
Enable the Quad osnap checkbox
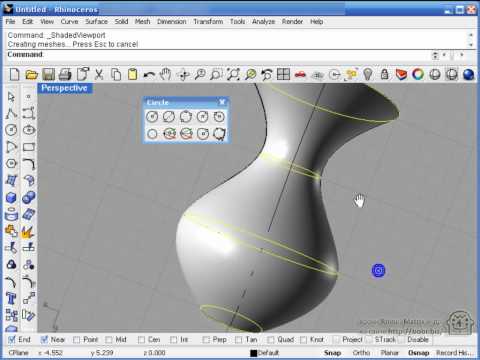[271, 340]
